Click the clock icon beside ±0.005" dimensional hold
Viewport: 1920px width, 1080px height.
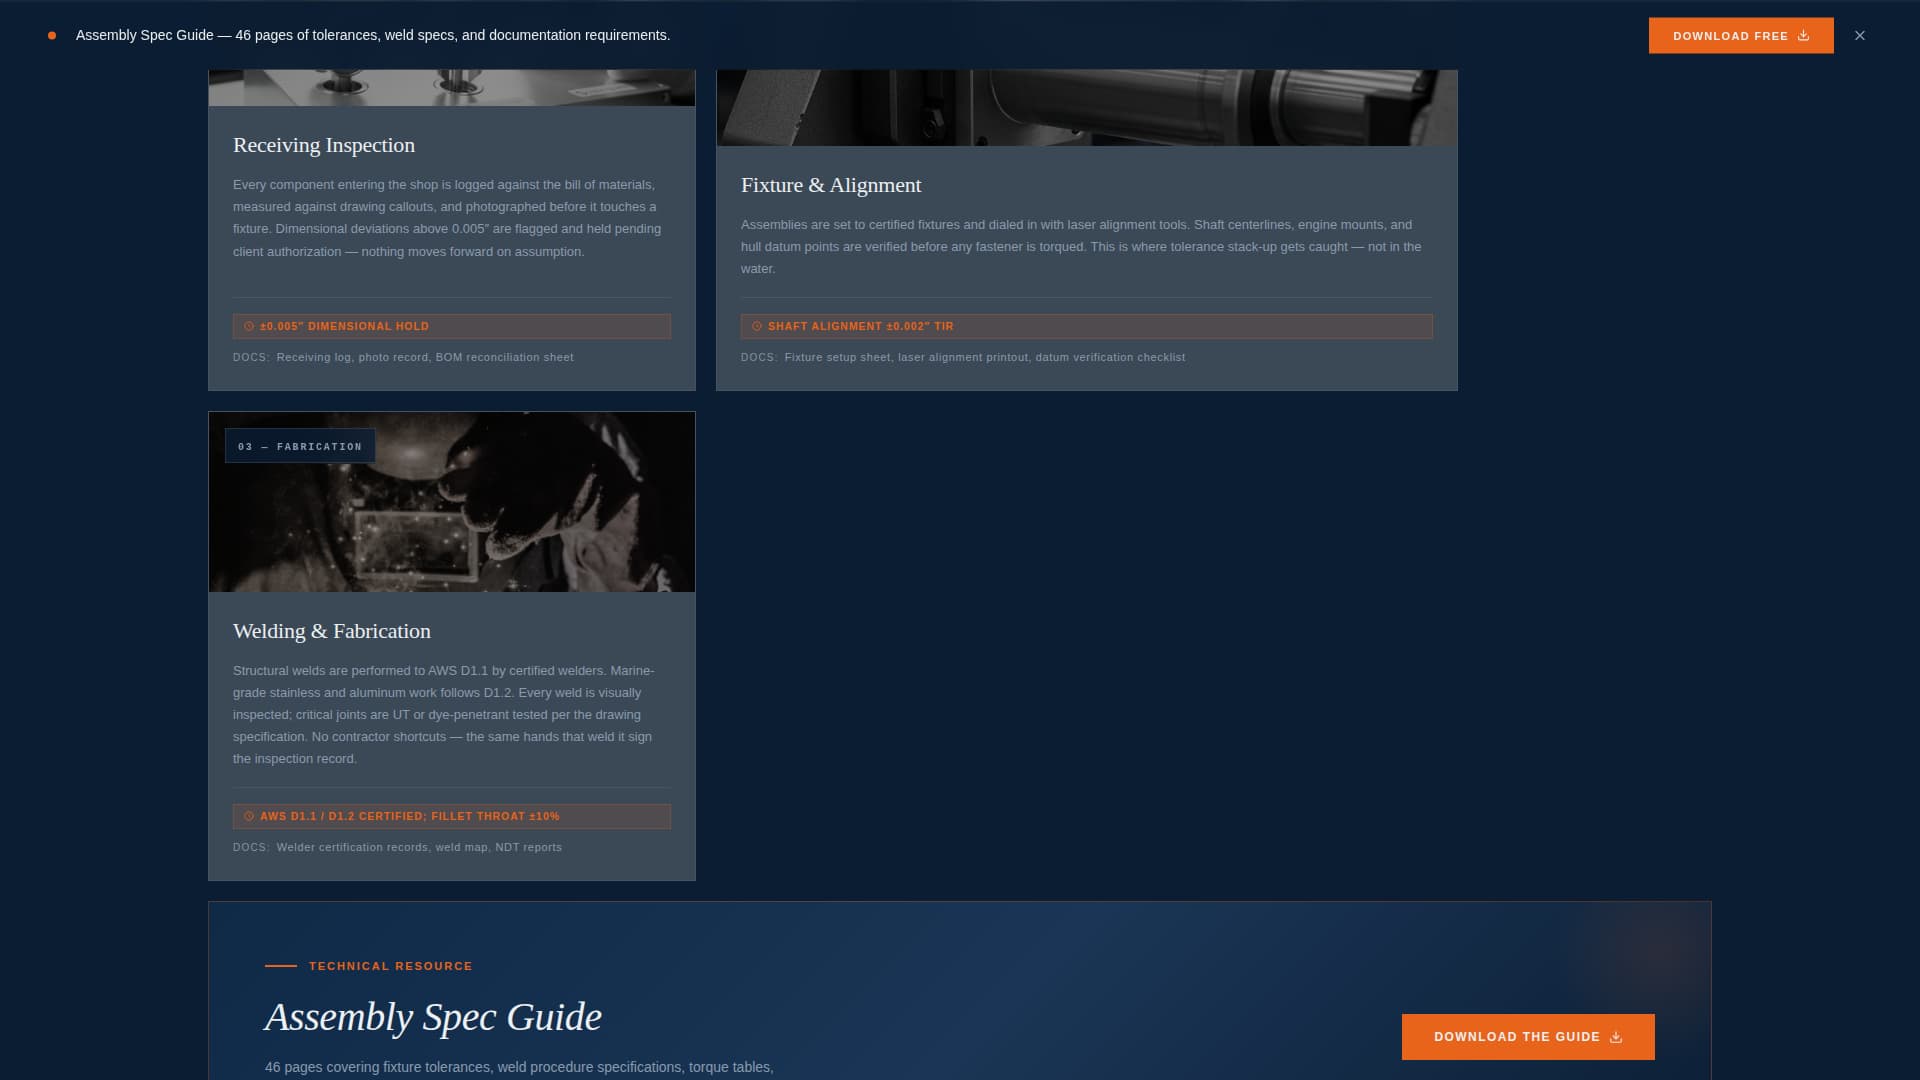click(x=249, y=326)
